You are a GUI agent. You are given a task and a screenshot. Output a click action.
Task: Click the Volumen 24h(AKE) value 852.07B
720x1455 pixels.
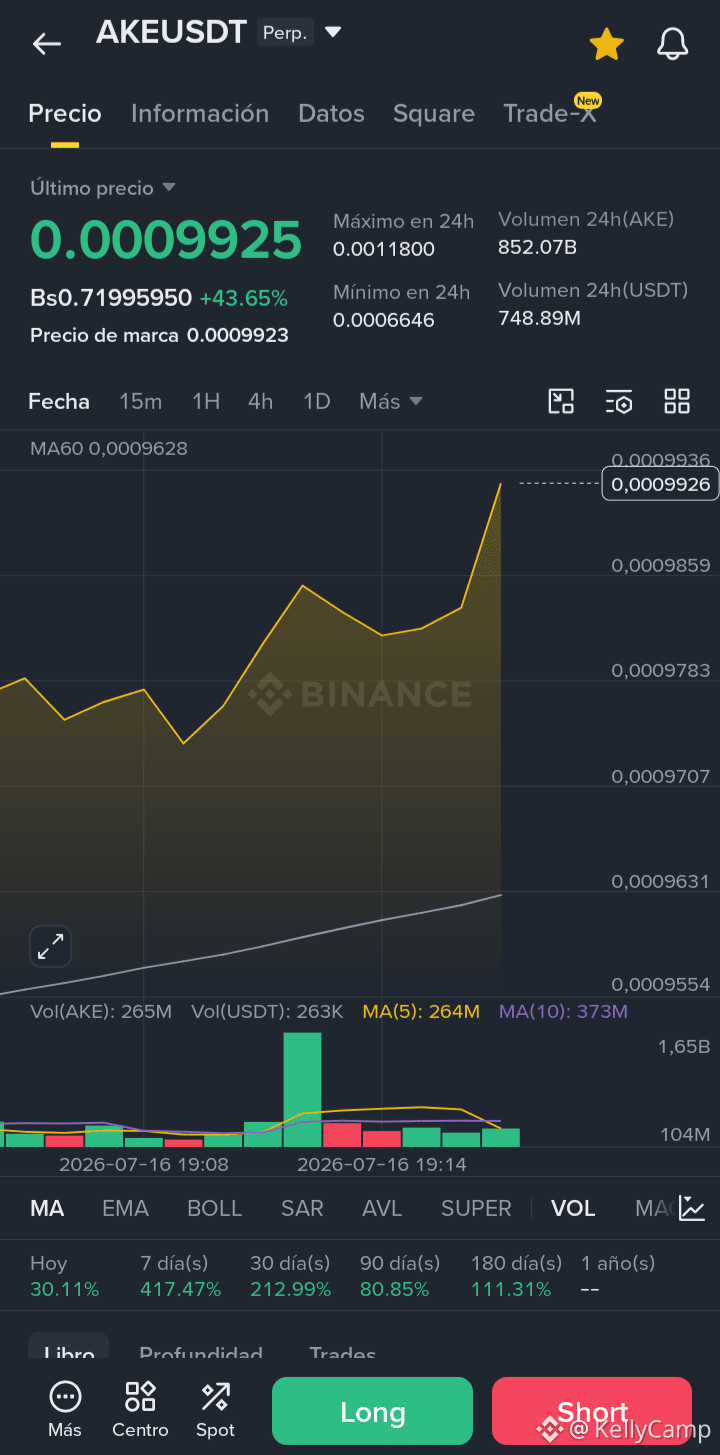[x=537, y=247]
